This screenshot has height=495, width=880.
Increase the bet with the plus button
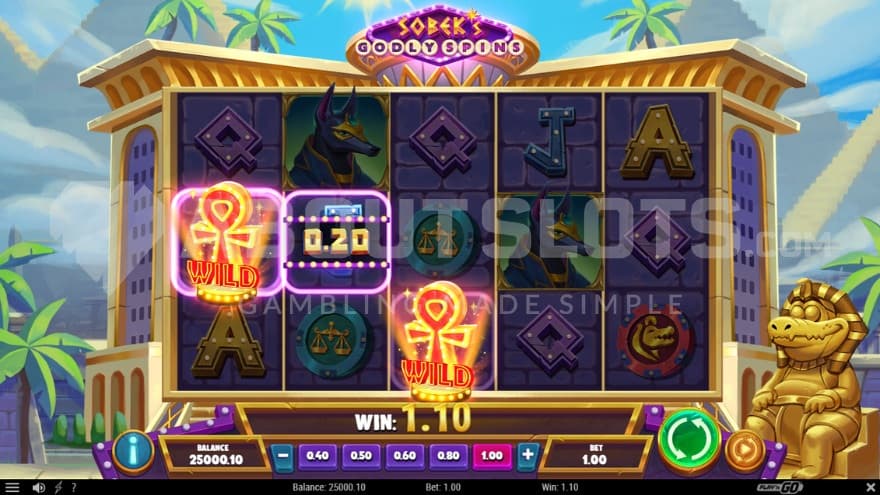[528, 455]
